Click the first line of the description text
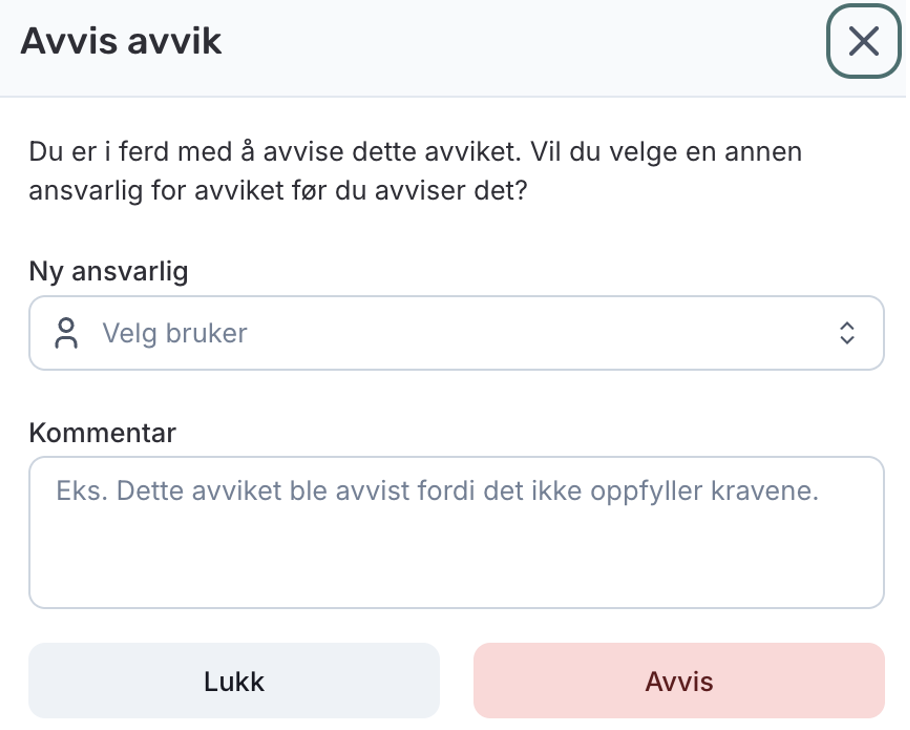This screenshot has height=730, width=910. 415,153
